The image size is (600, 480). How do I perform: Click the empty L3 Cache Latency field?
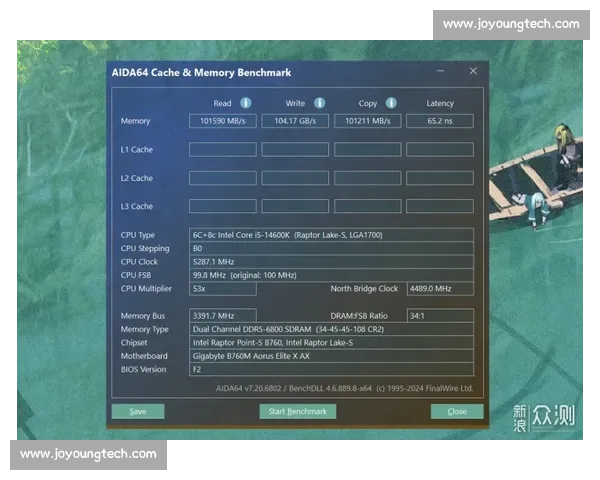pyautogui.click(x=440, y=206)
